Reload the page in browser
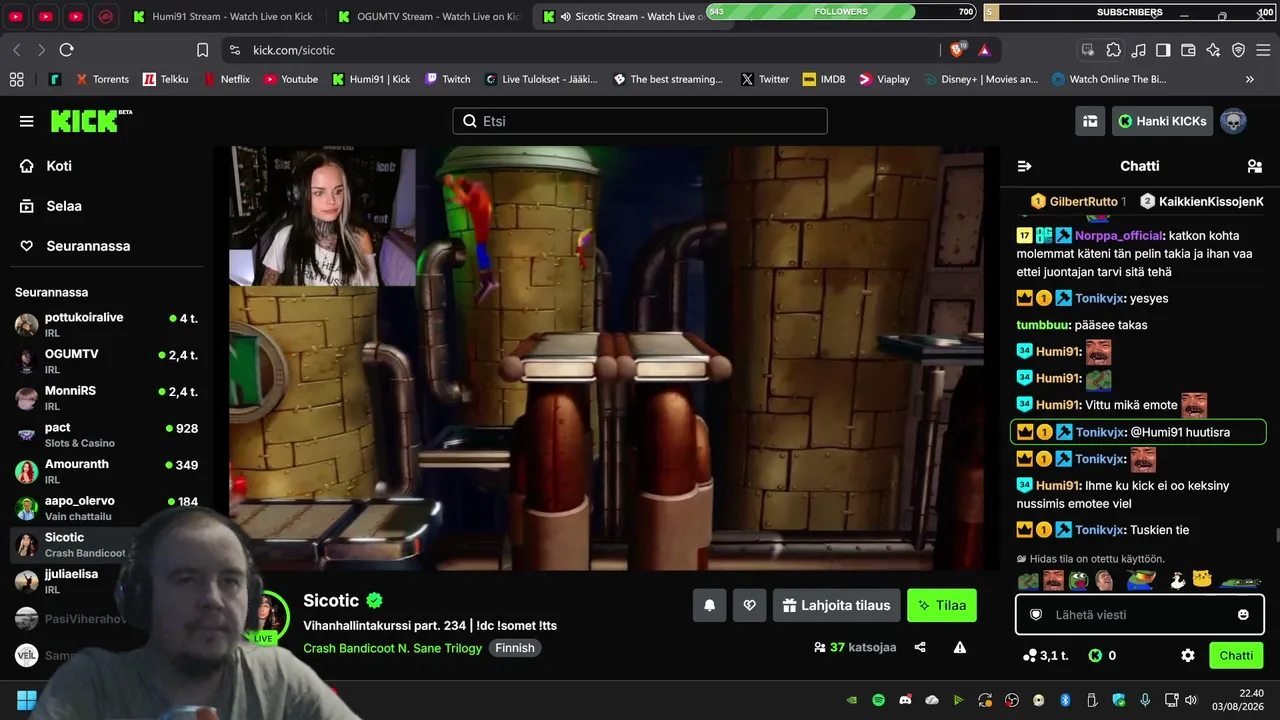The width and height of the screenshot is (1280, 720). [66, 50]
